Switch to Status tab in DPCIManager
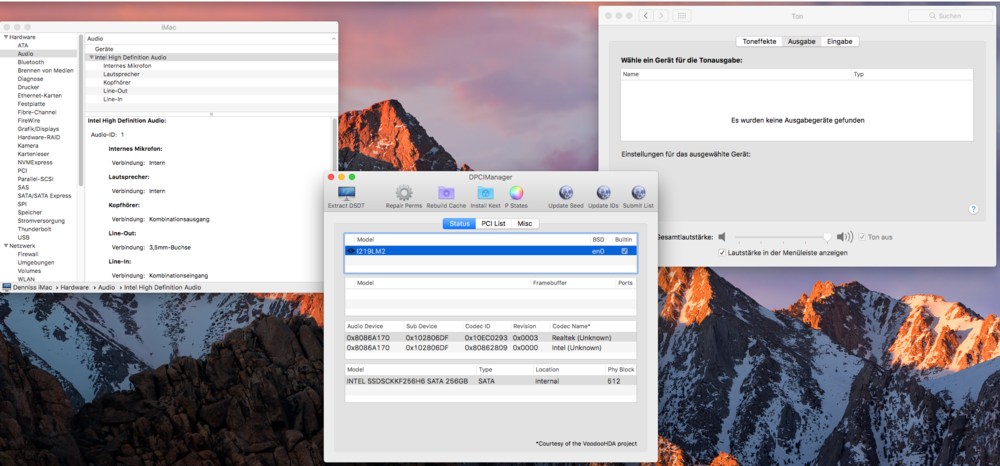The height and width of the screenshot is (466, 1000). (459, 224)
